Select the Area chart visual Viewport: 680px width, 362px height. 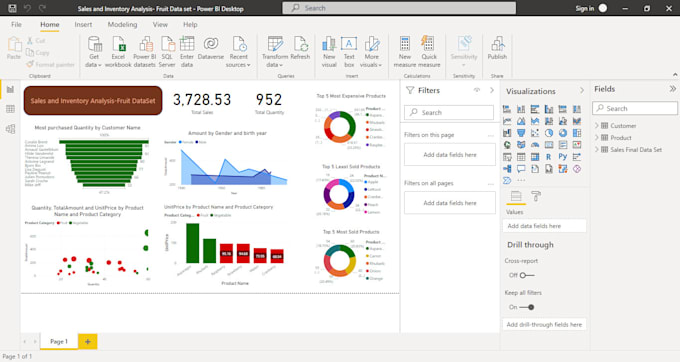pos(521,121)
